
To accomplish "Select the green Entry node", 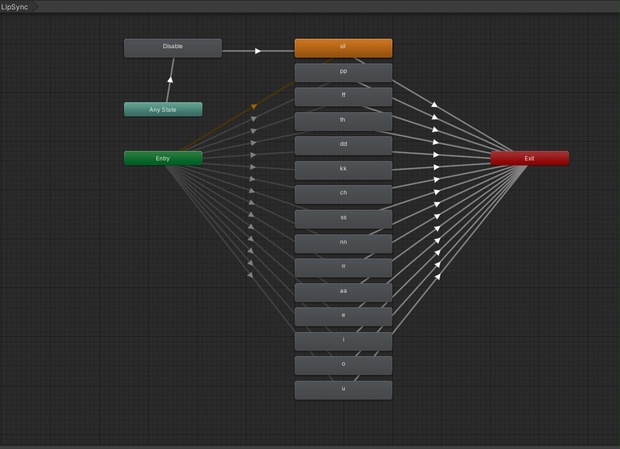I will 163,158.
